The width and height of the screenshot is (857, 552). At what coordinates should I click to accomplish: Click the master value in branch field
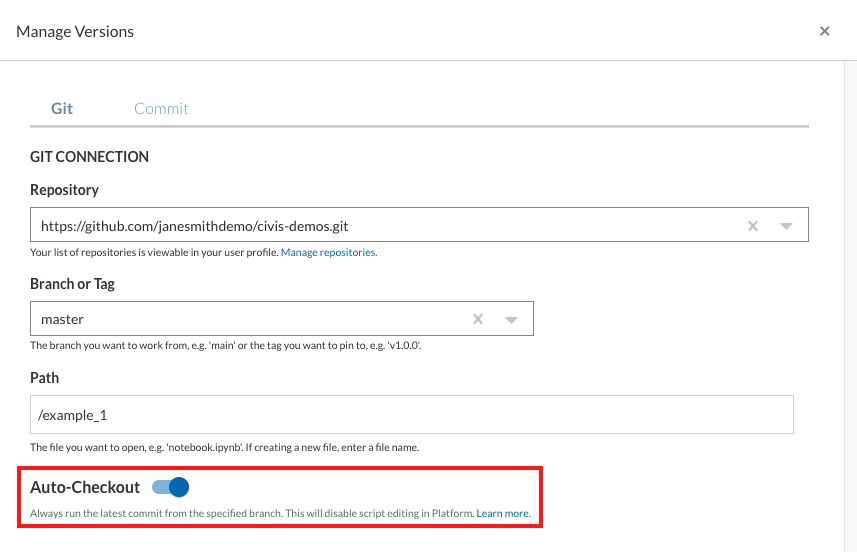[62, 319]
